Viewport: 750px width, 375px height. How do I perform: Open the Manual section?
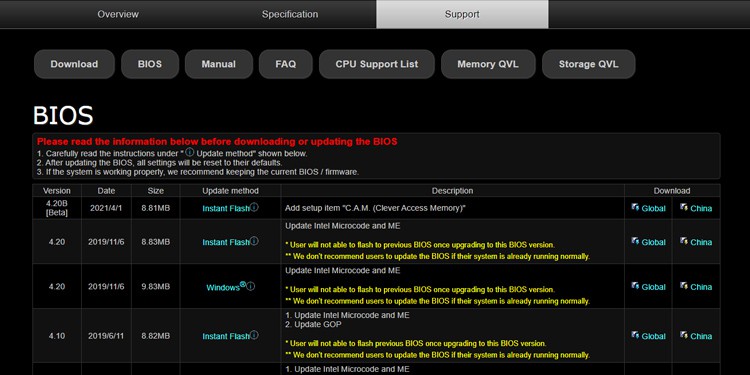click(x=219, y=64)
